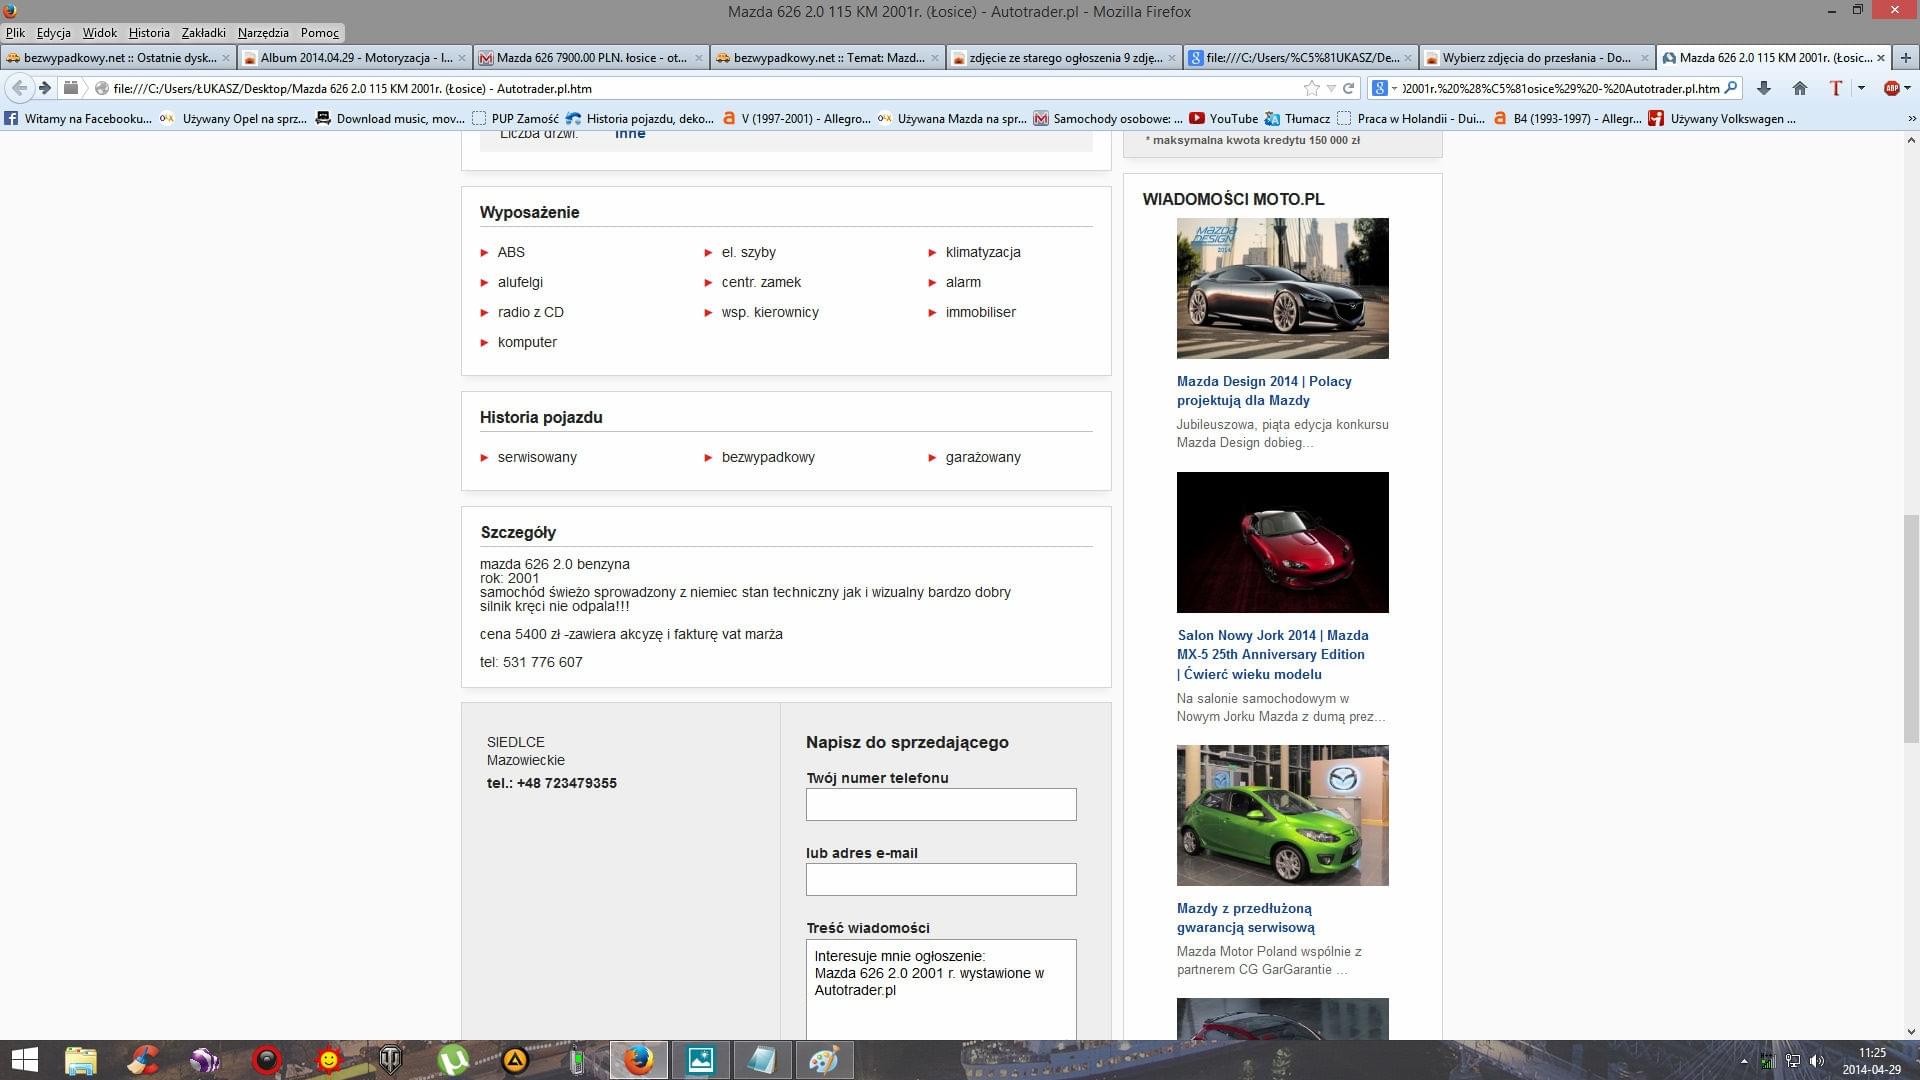Show hidden tray icons arrow
This screenshot has height=1080, width=1920.
[x=1744, y=1061]
